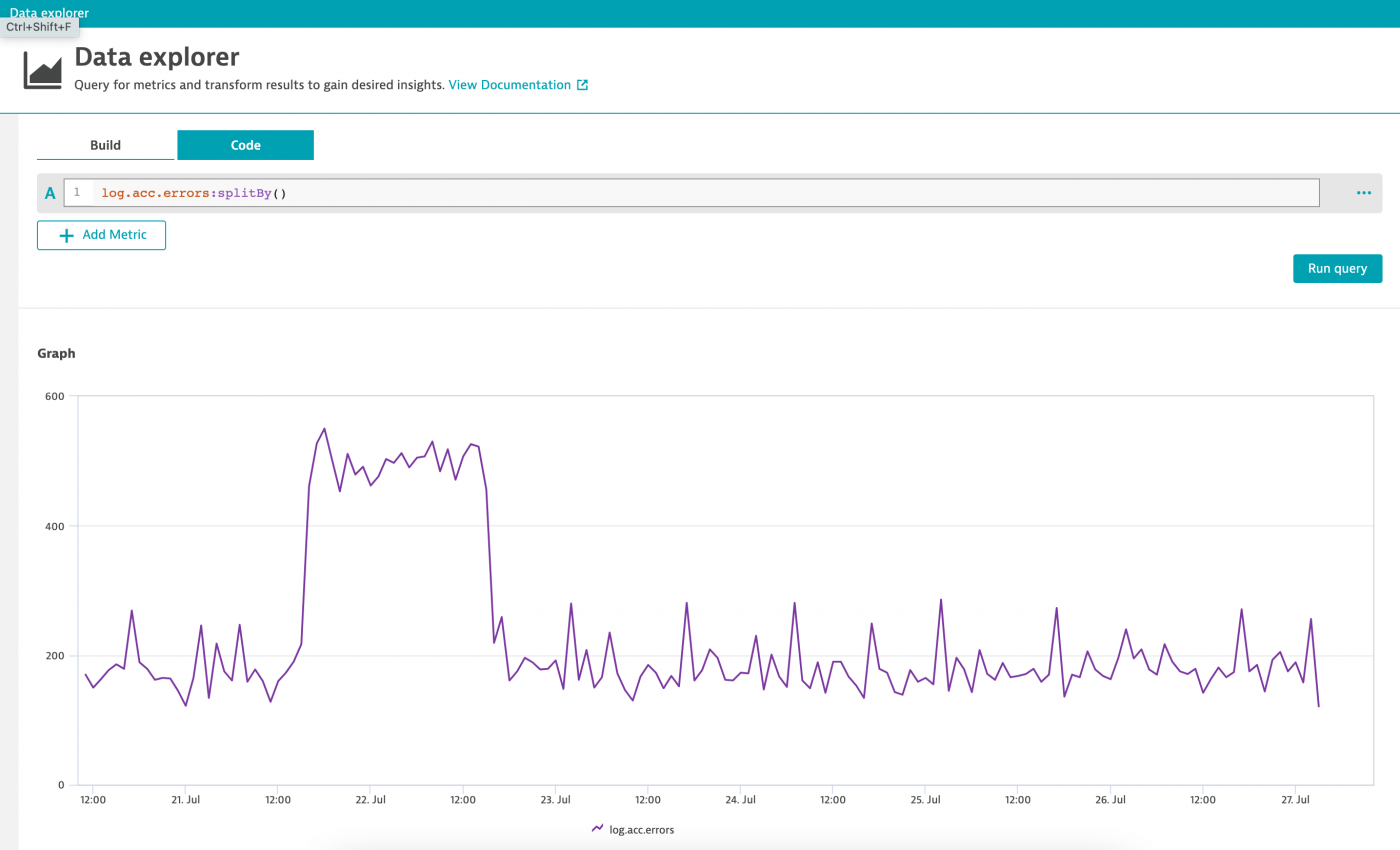The height and width of the screenshot is (850, 1400).
Task: Click the plus icon inside Add Metric button
Action: tap(66, 235)
